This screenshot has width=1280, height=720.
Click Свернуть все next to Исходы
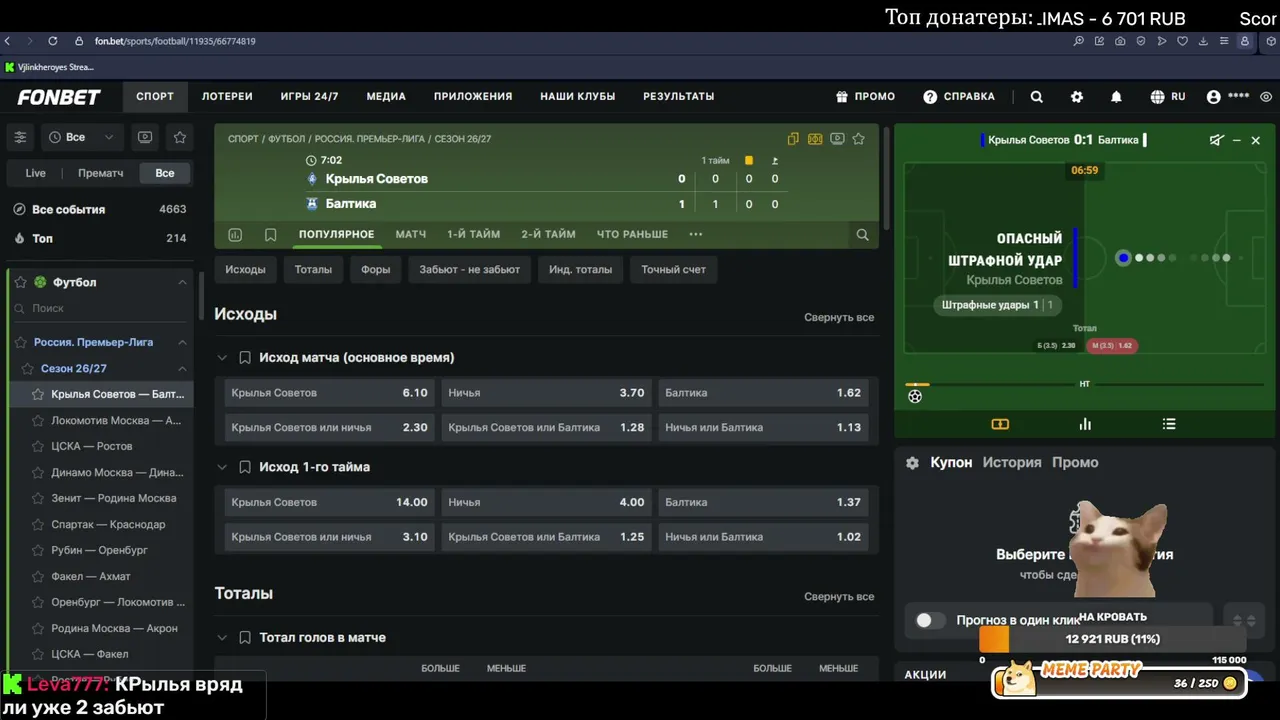coord(839,317)
